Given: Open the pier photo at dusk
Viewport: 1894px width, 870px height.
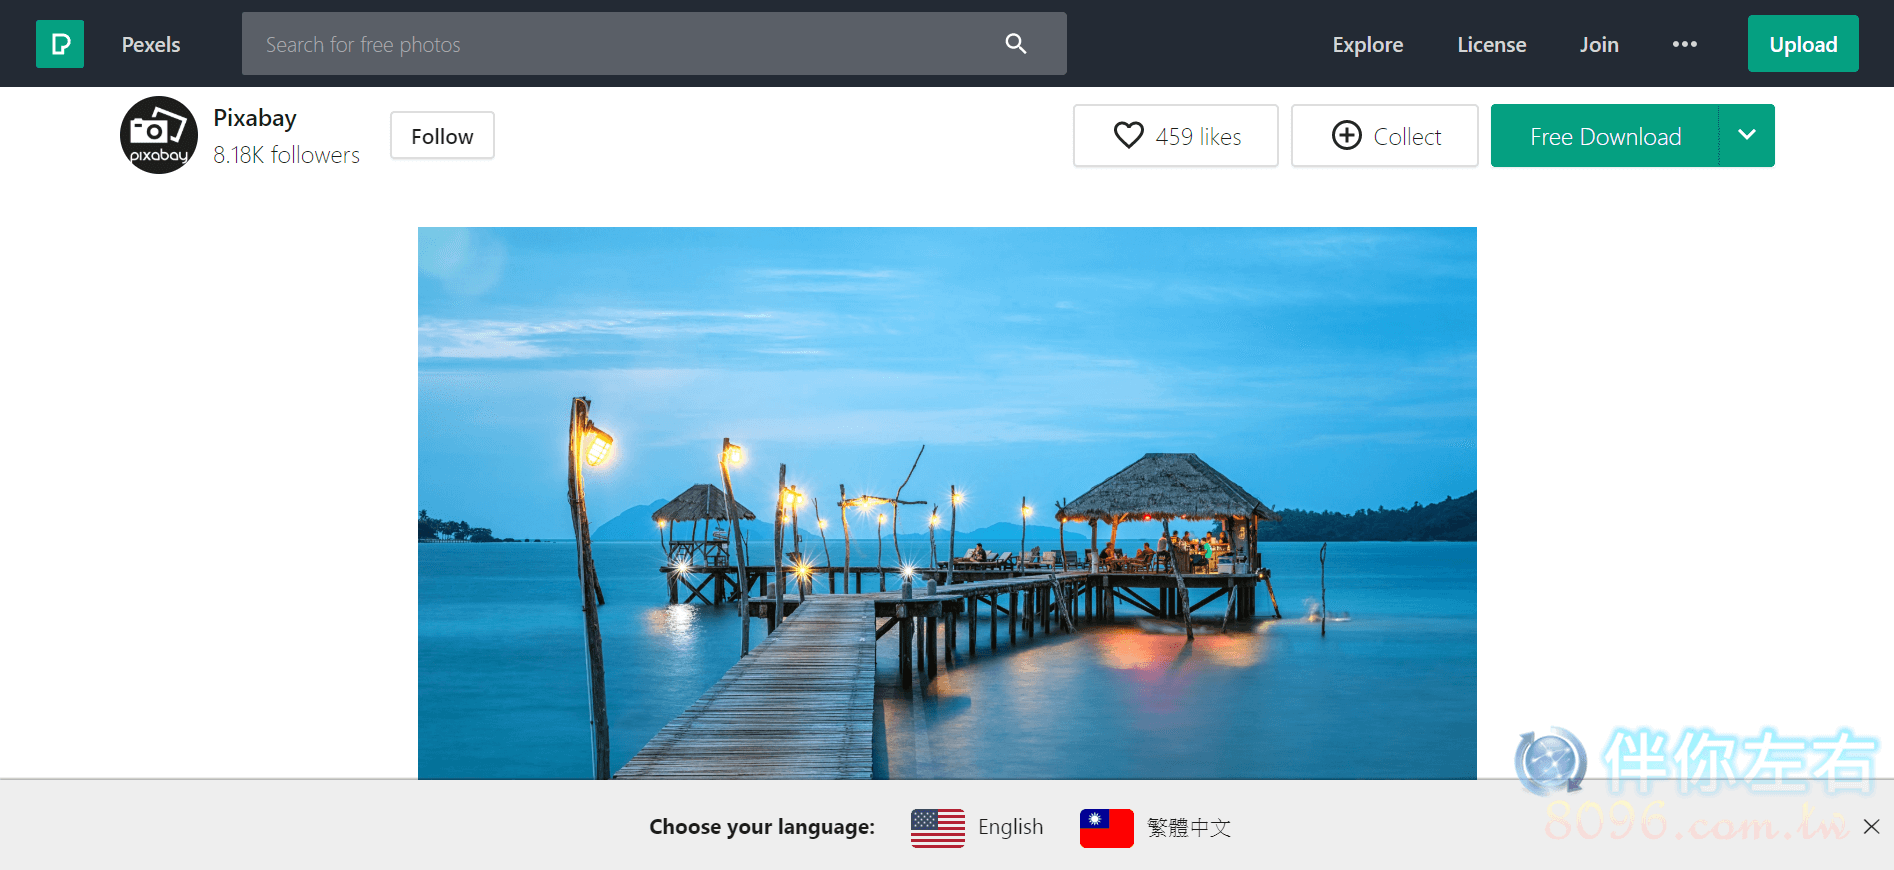Looking at the screenshot, I should click(x=947, y=503).
